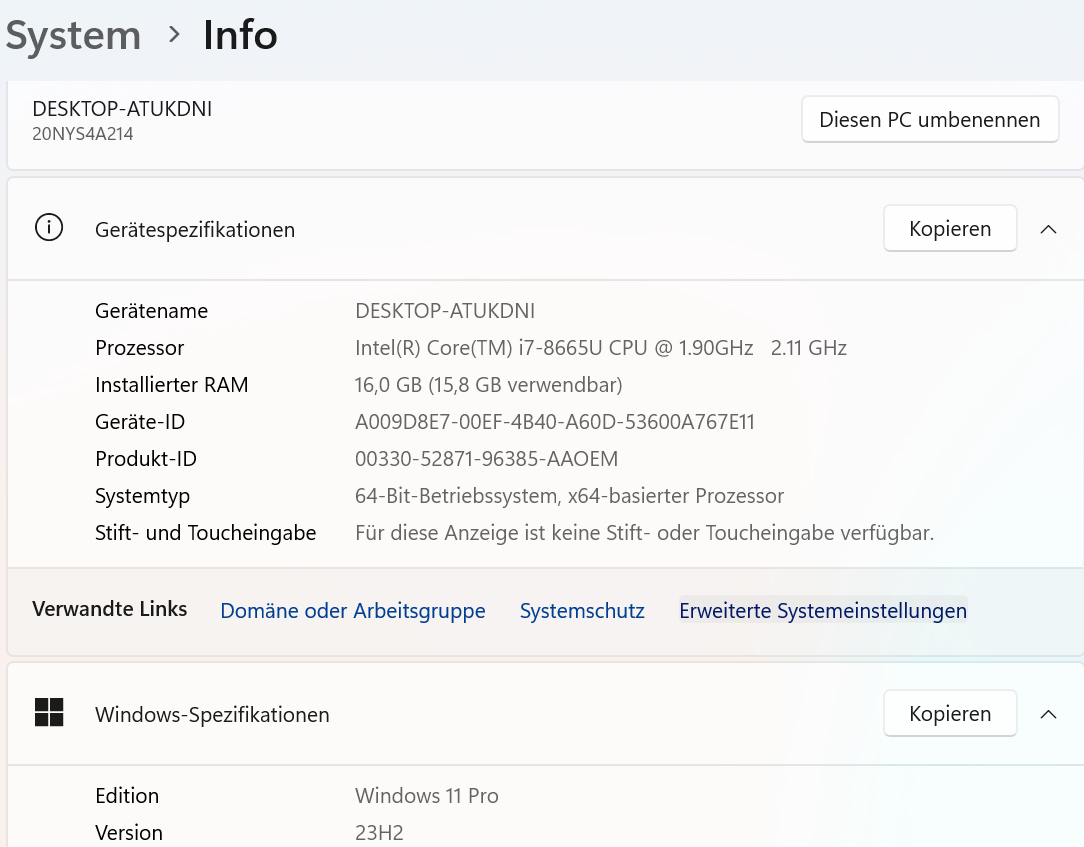The width and height of the screenshot is (1084, 847).
Task: Go back to System in breadcrumb
Action: tap(73, 35)
